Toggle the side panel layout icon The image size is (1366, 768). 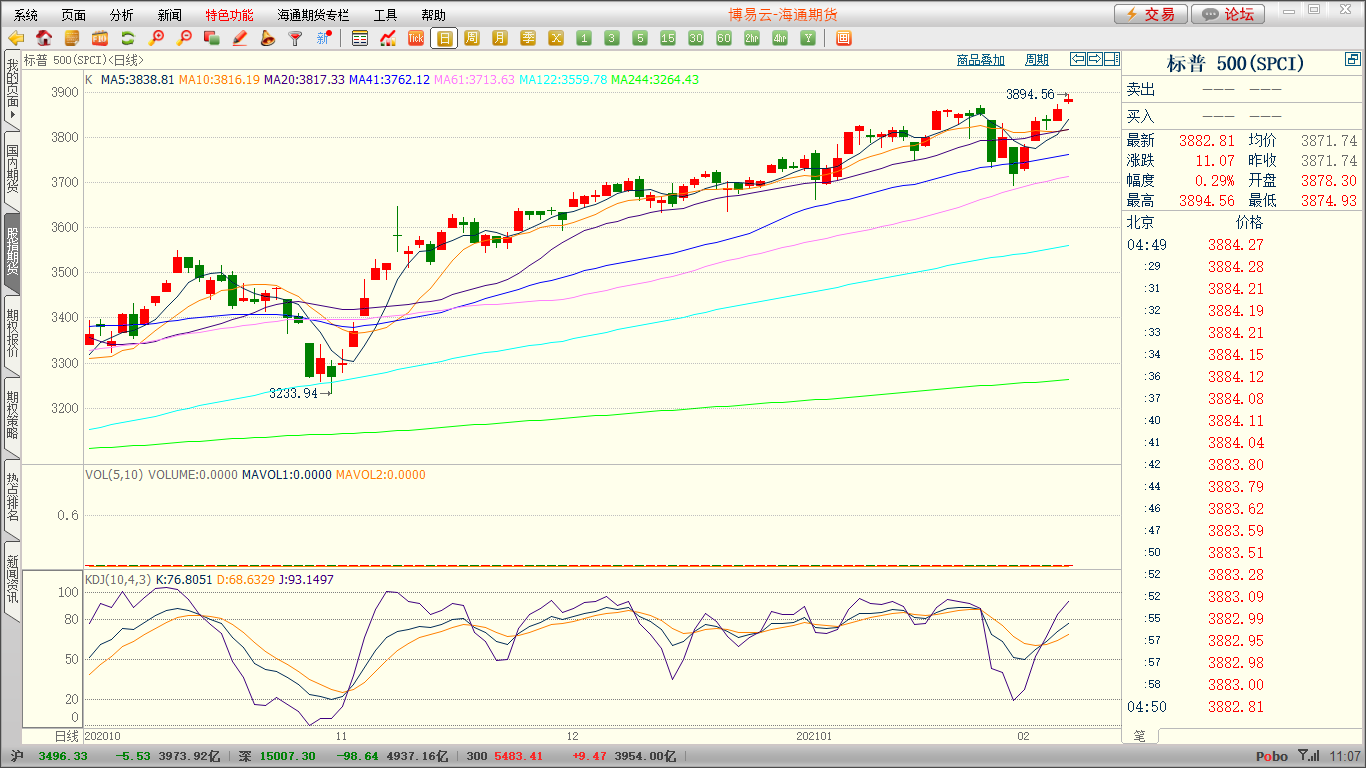coord(1112,59)
